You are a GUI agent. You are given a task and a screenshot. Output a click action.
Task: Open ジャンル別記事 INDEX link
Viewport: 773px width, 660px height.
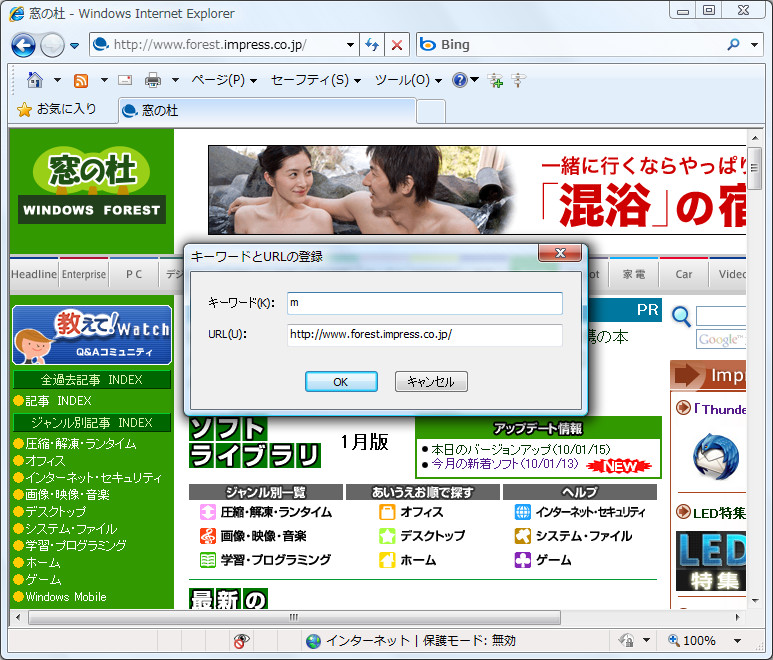92,422
